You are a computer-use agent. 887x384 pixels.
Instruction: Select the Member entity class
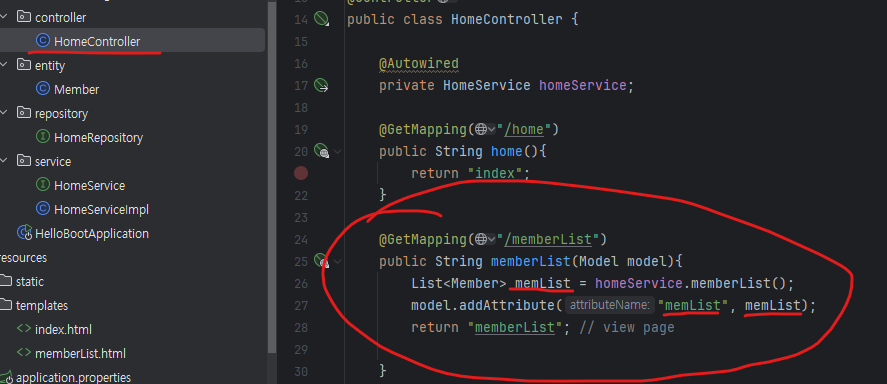[76, 89]
